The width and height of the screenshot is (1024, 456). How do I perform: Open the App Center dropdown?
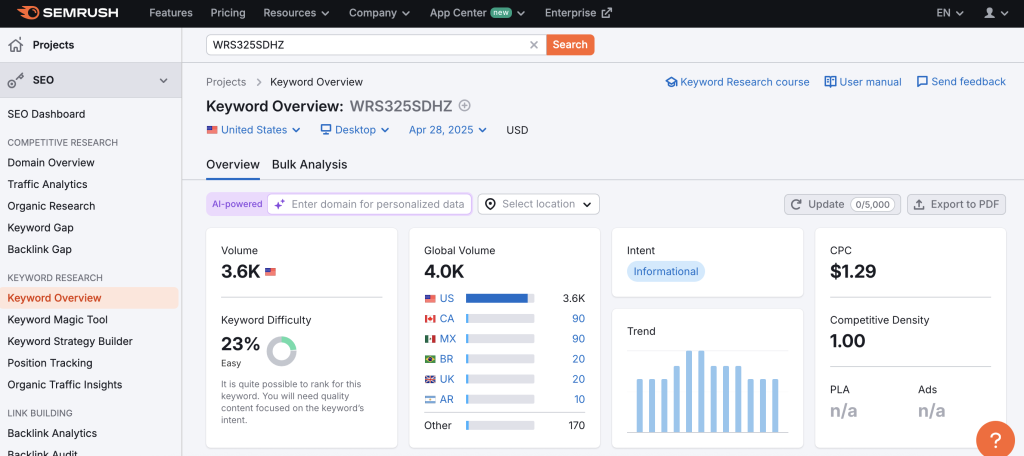pos(478,13)
